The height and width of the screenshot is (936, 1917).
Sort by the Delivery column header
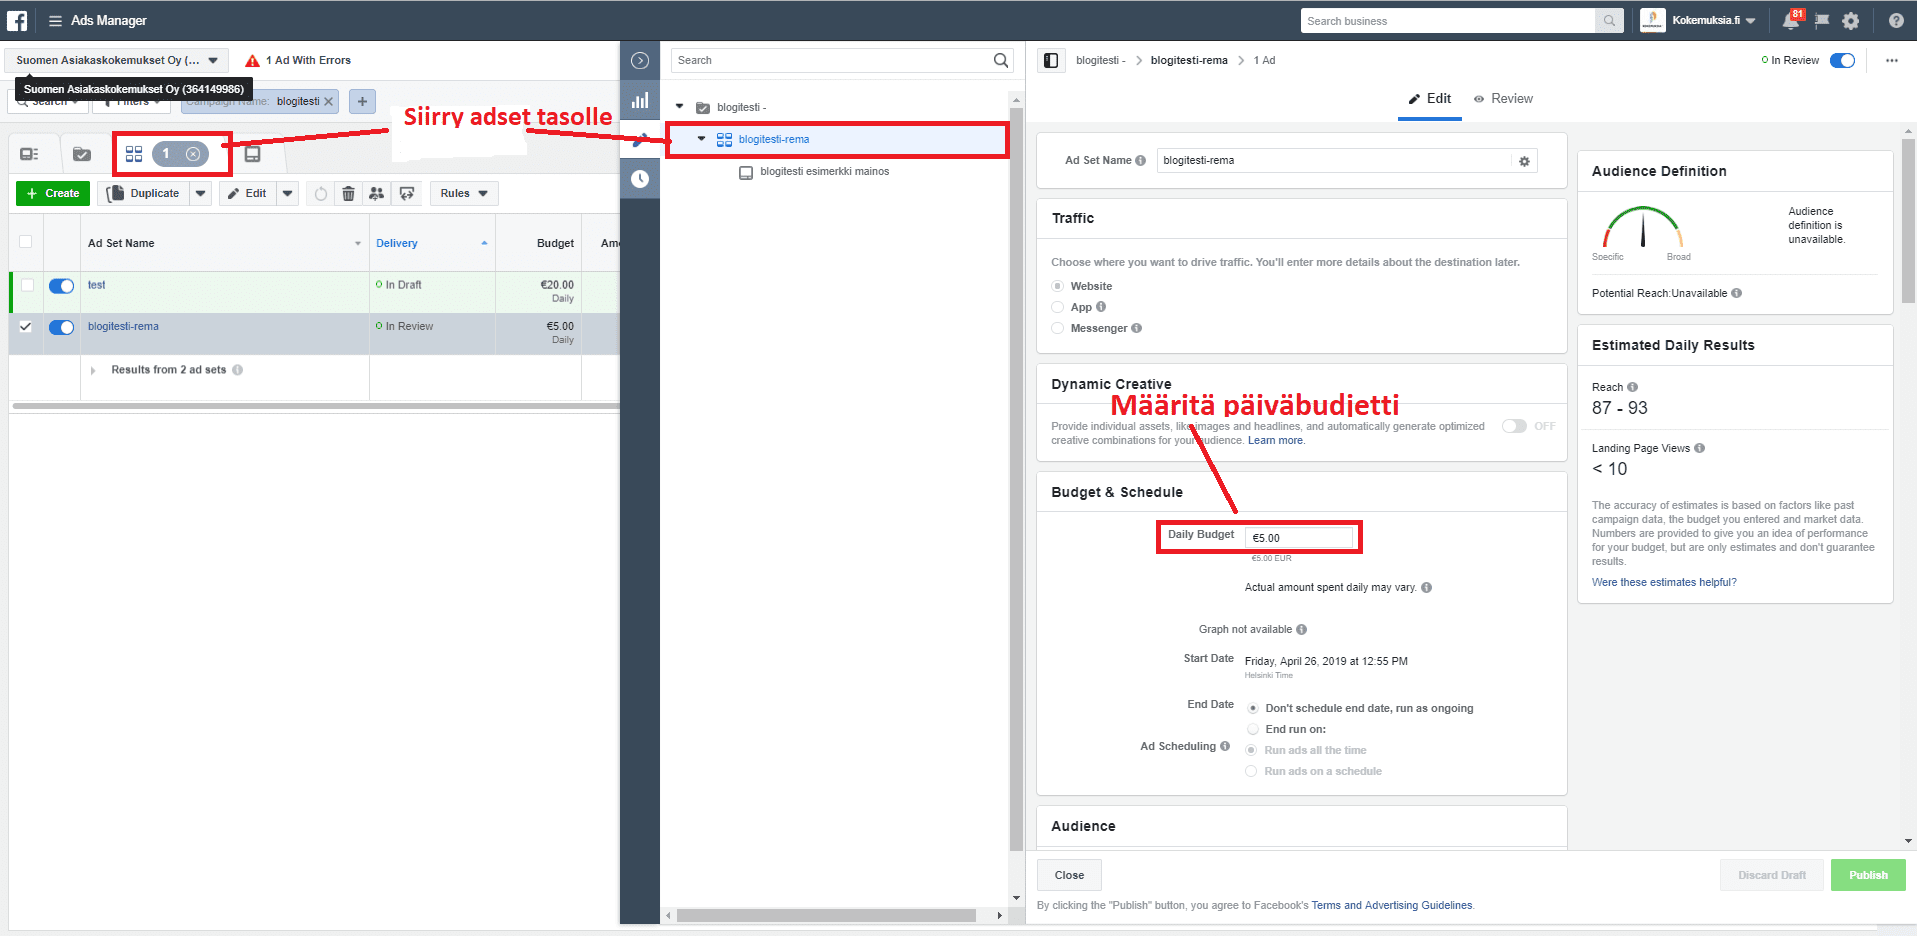(397, 244)
